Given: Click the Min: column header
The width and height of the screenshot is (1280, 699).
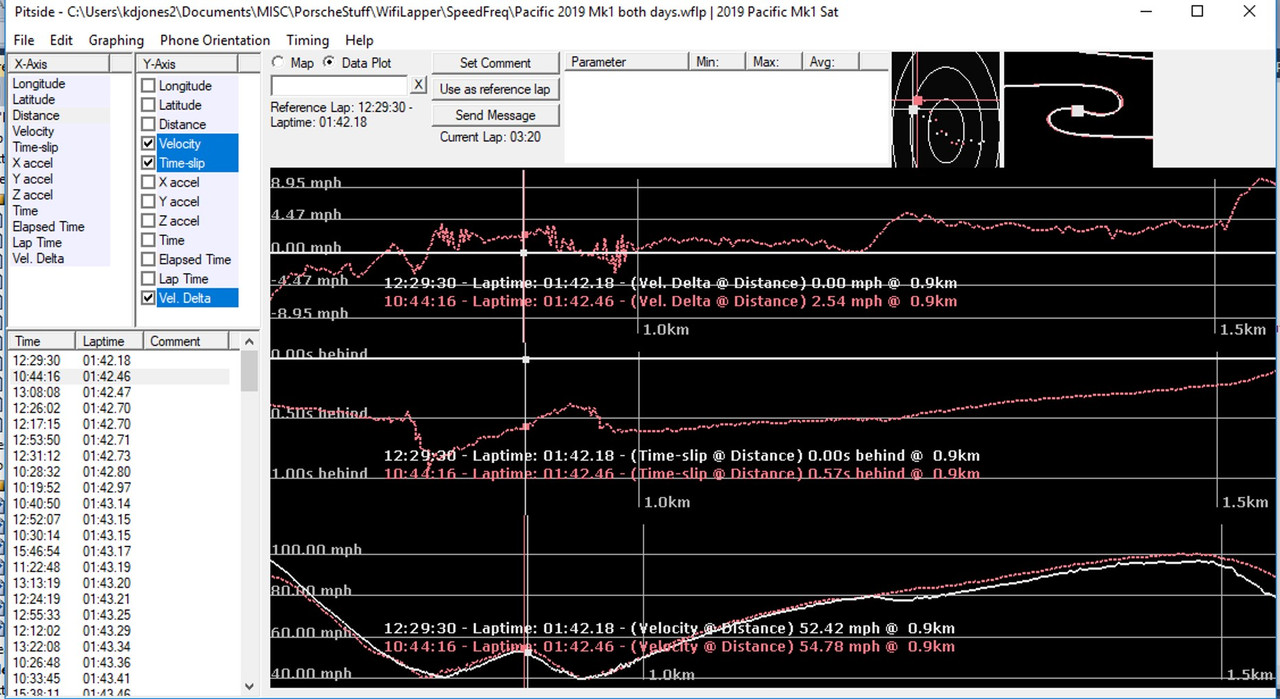Looking at the screenshot, I should tap(718, 62).
